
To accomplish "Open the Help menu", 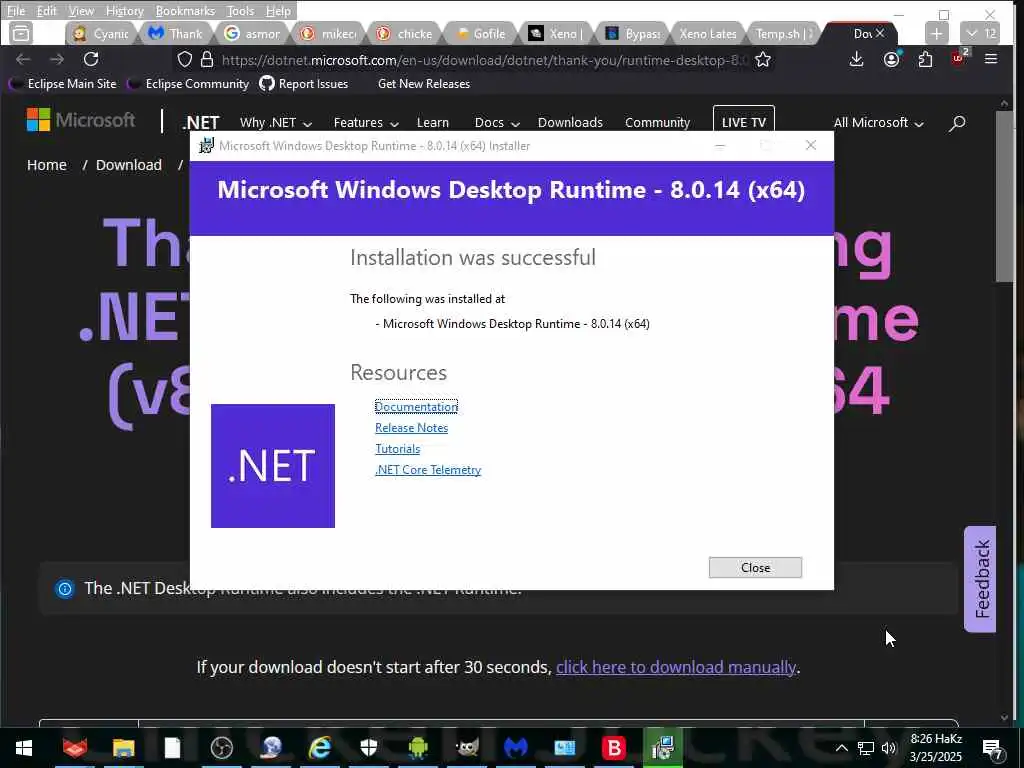I will click(278, 10).
